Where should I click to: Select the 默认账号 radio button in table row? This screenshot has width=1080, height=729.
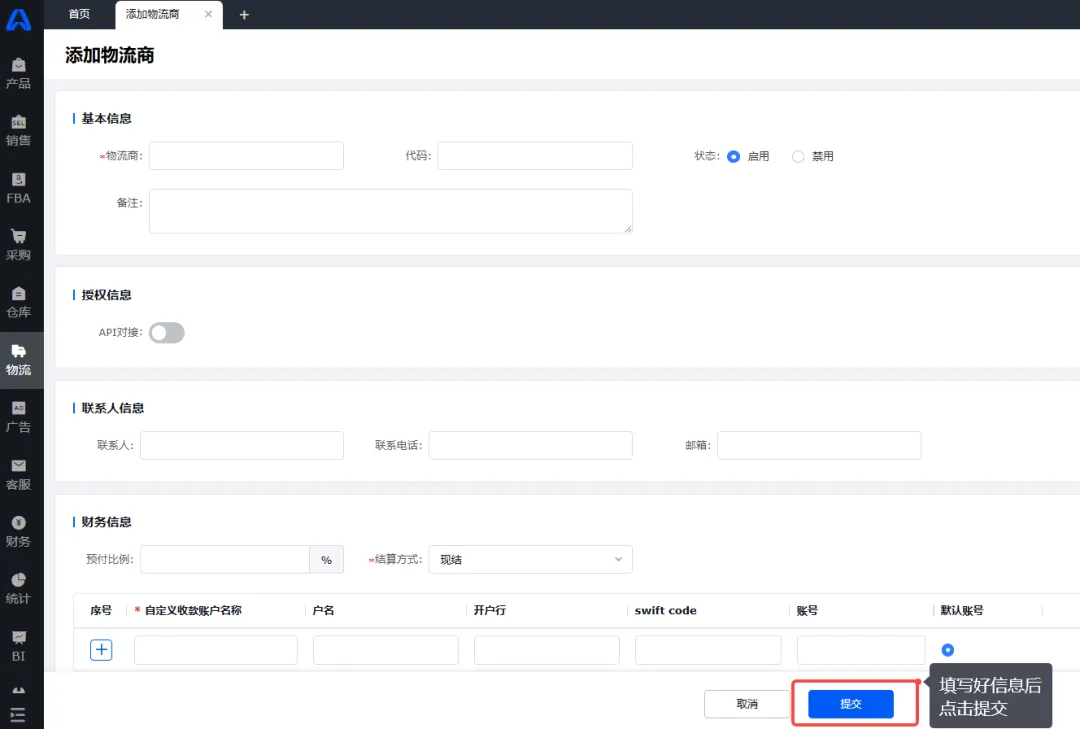(948, 650)
